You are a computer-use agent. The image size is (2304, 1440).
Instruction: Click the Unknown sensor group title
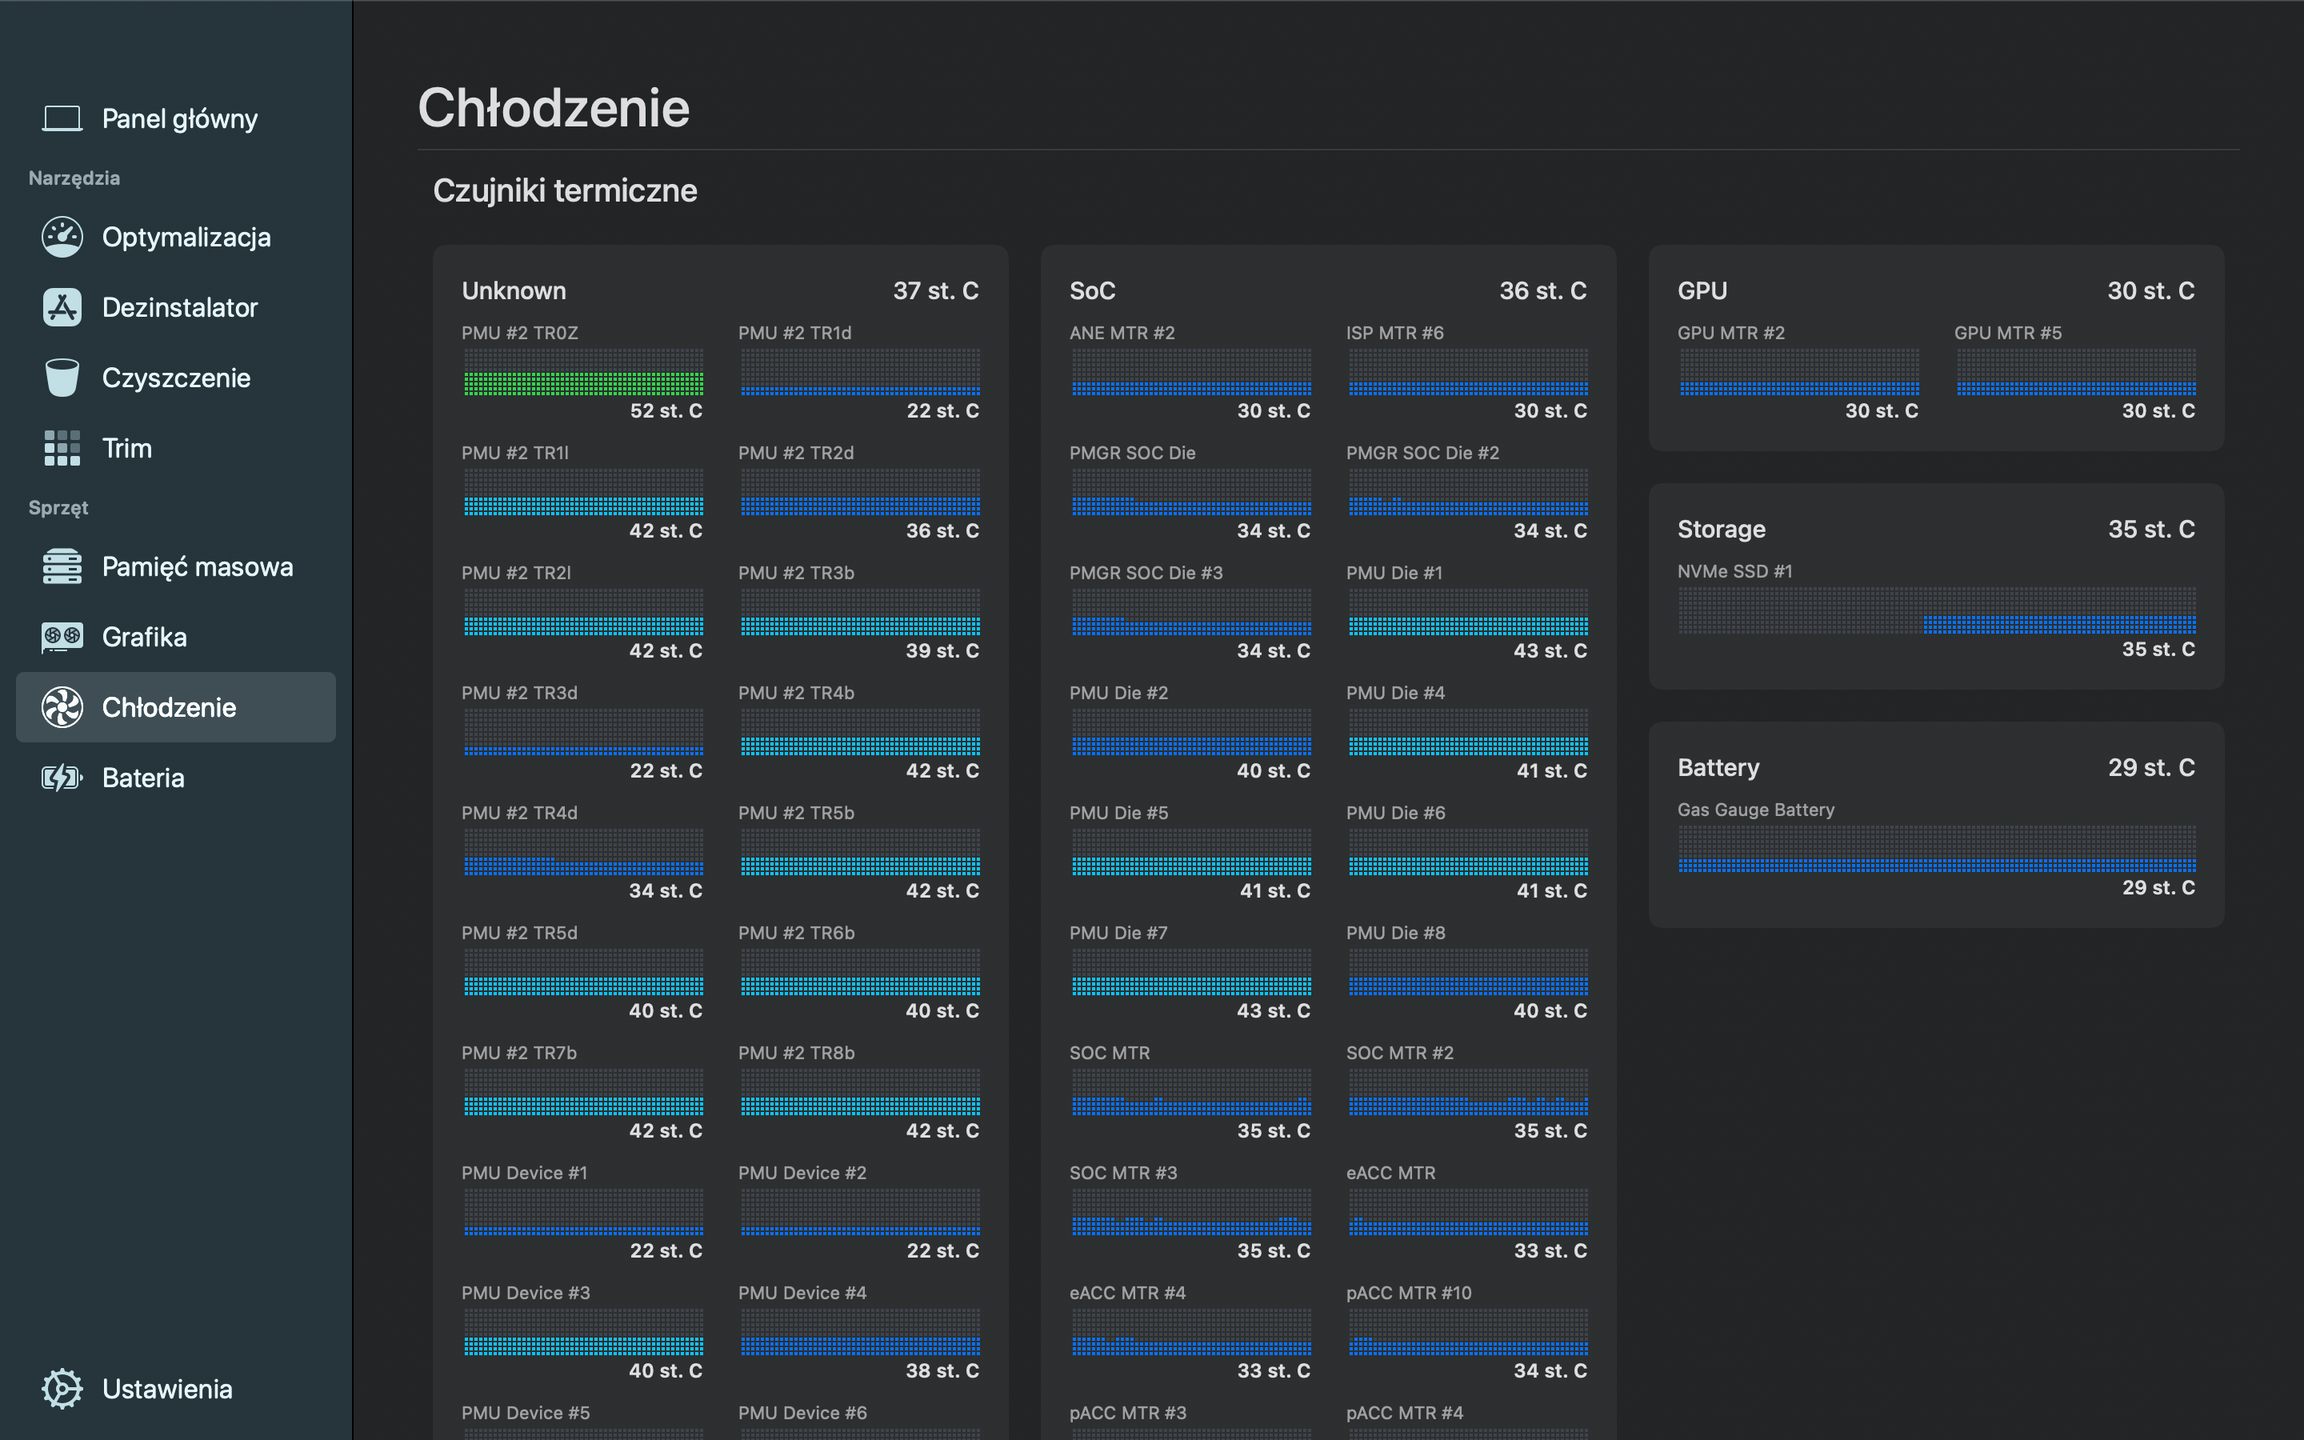514,291
